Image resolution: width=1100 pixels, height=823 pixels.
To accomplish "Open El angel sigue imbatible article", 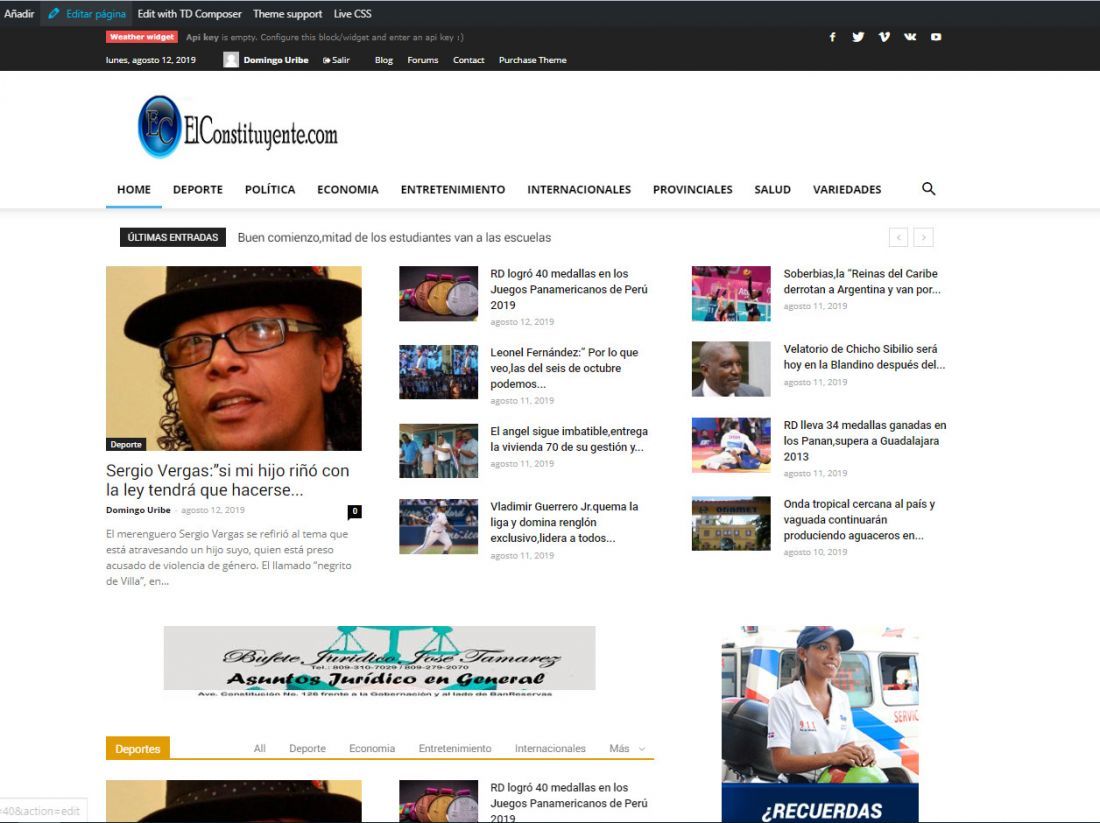I will (x=569, y=439).
